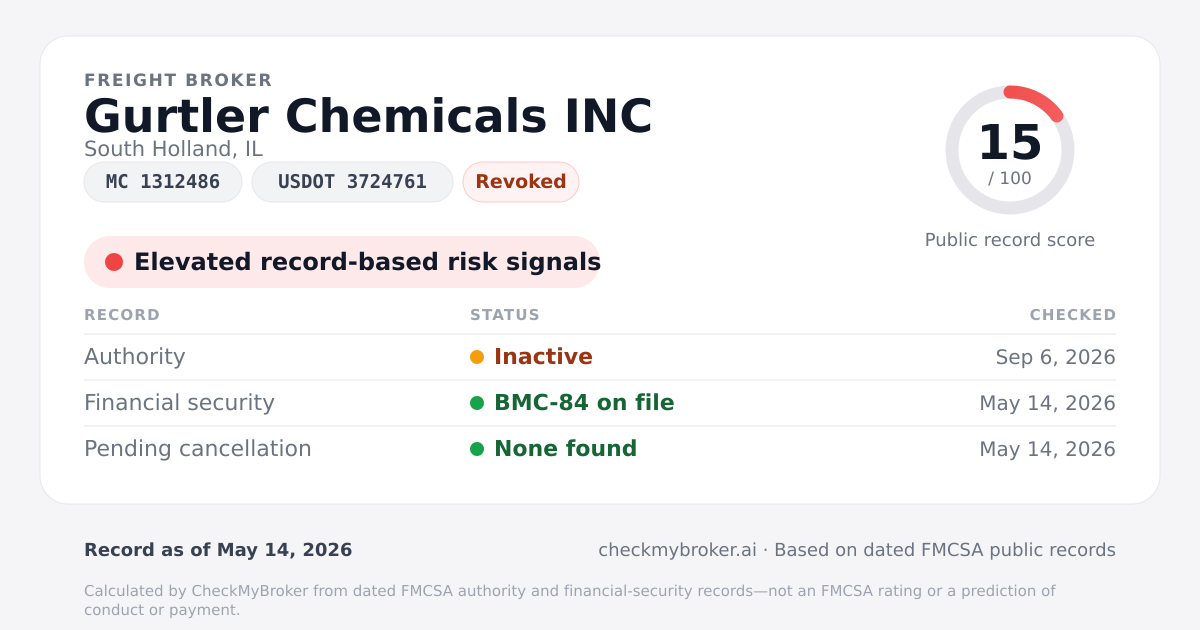
Task: Click the CHECKED column header
Action: pos(1073,315)
